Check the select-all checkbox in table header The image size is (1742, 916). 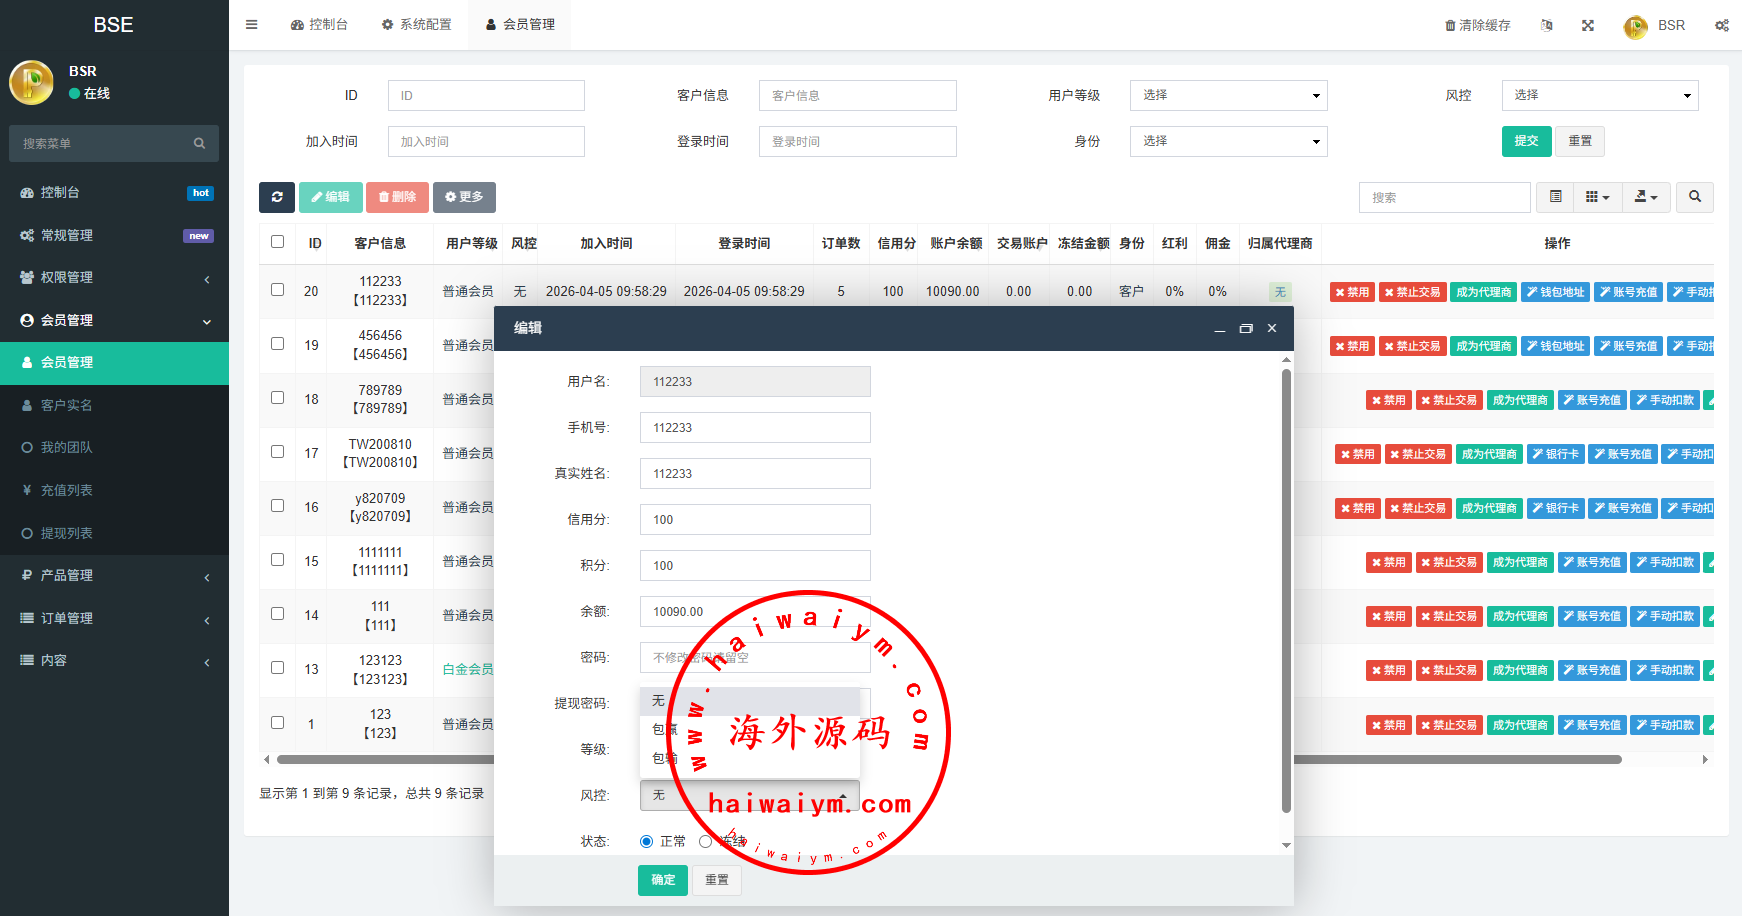coord(278,242)
